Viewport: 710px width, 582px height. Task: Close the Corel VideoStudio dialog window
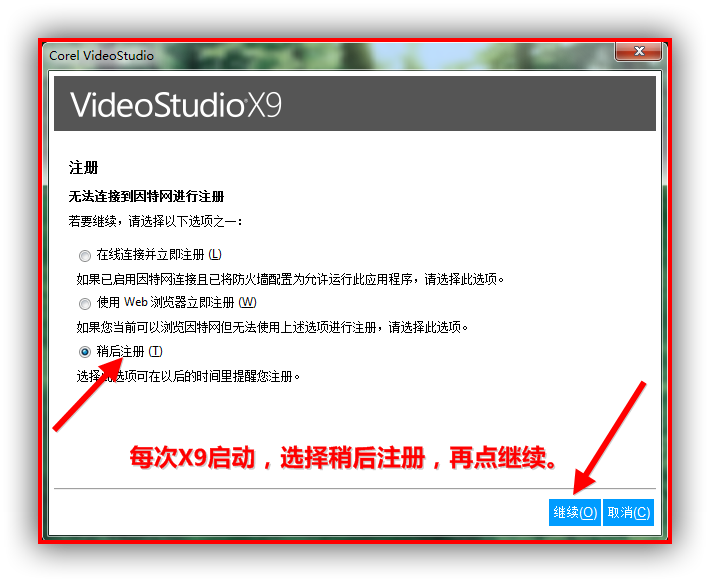coord(637,55)
